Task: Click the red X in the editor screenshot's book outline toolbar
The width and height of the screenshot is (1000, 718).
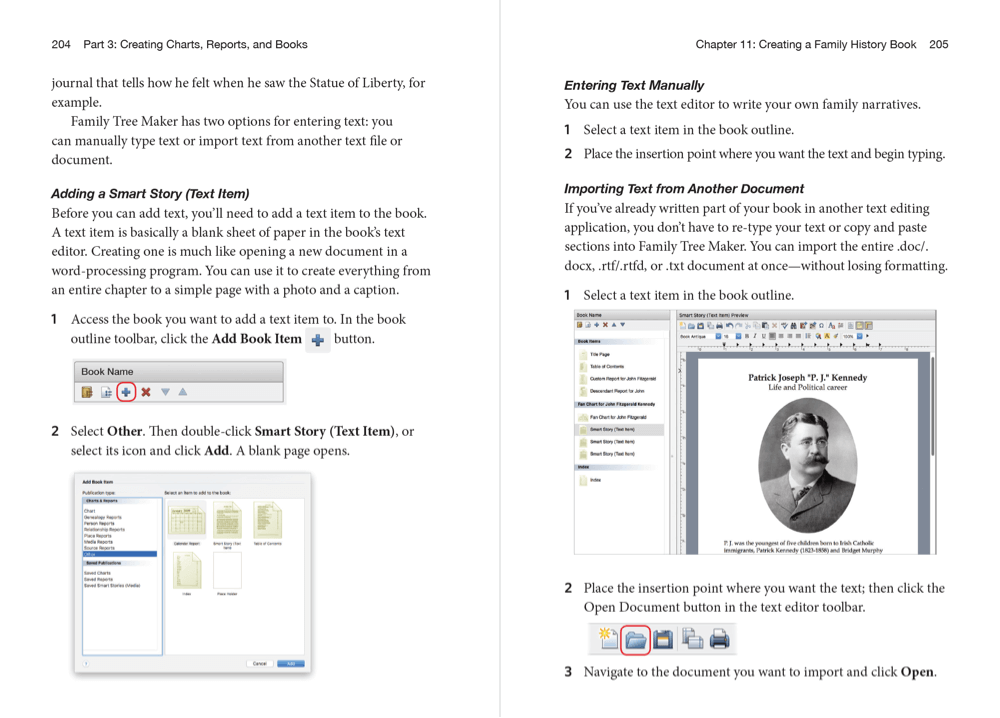Action: (x=605, y=325)
